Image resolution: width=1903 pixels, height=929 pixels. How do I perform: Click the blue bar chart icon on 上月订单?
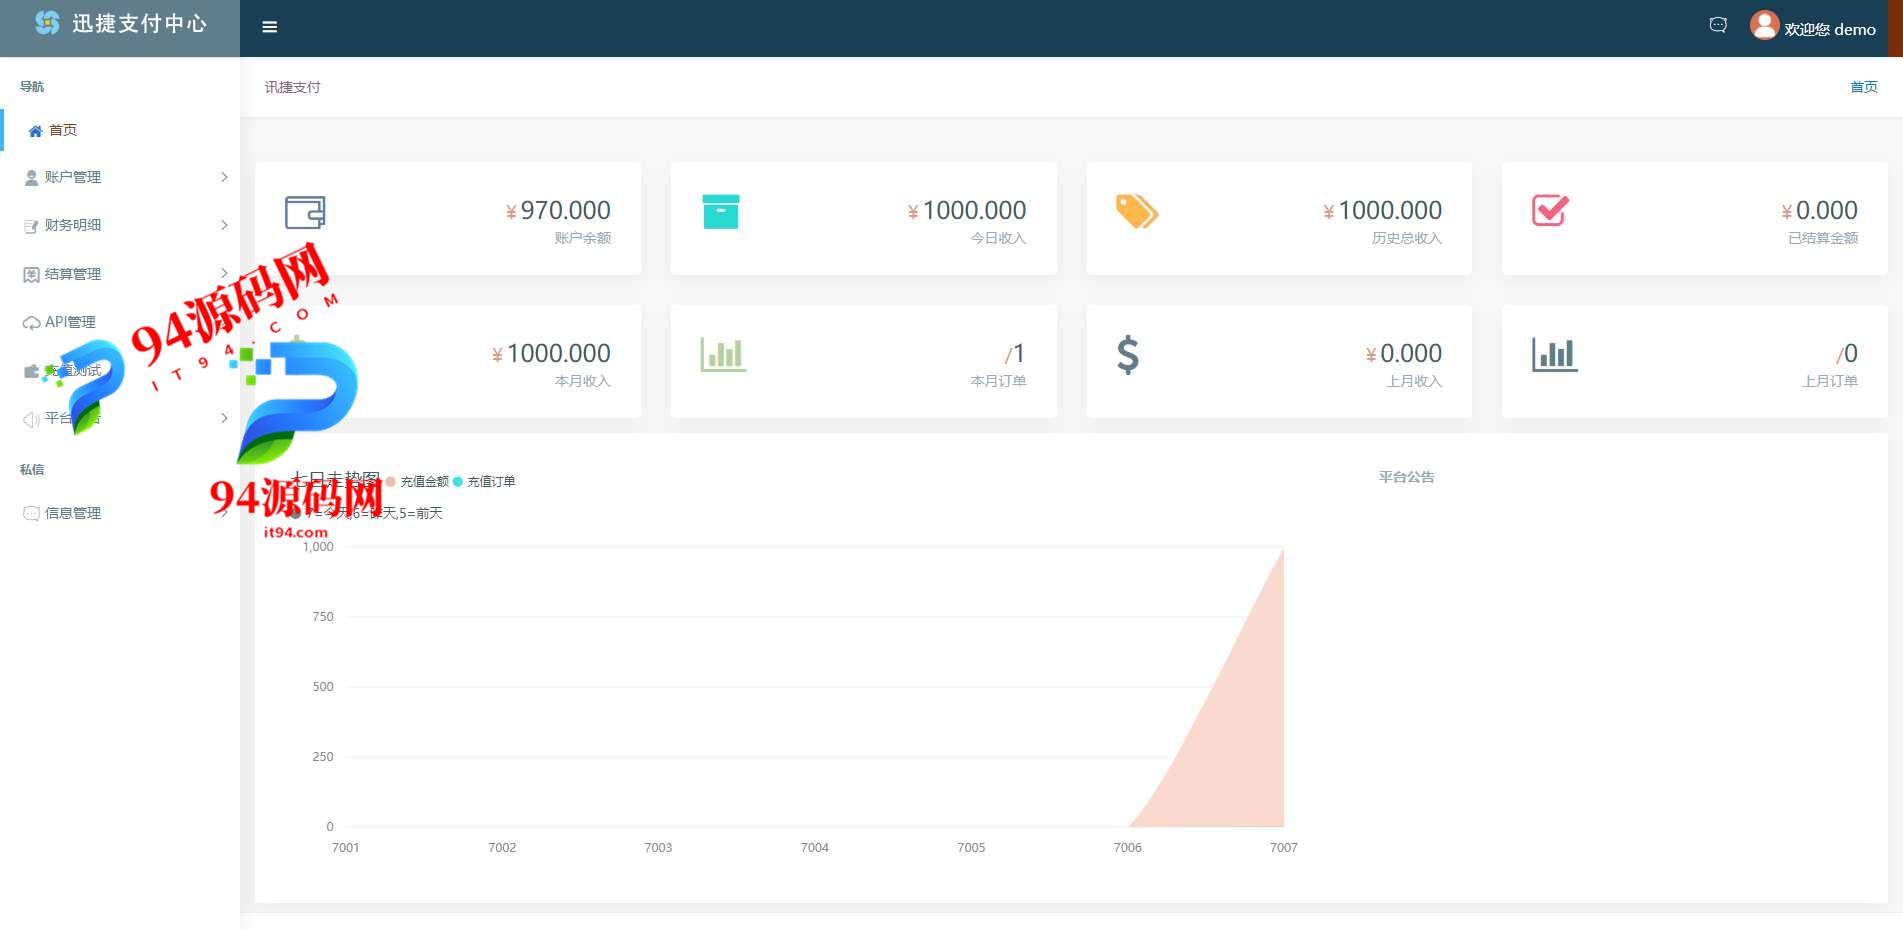[x=1554, y=354]
